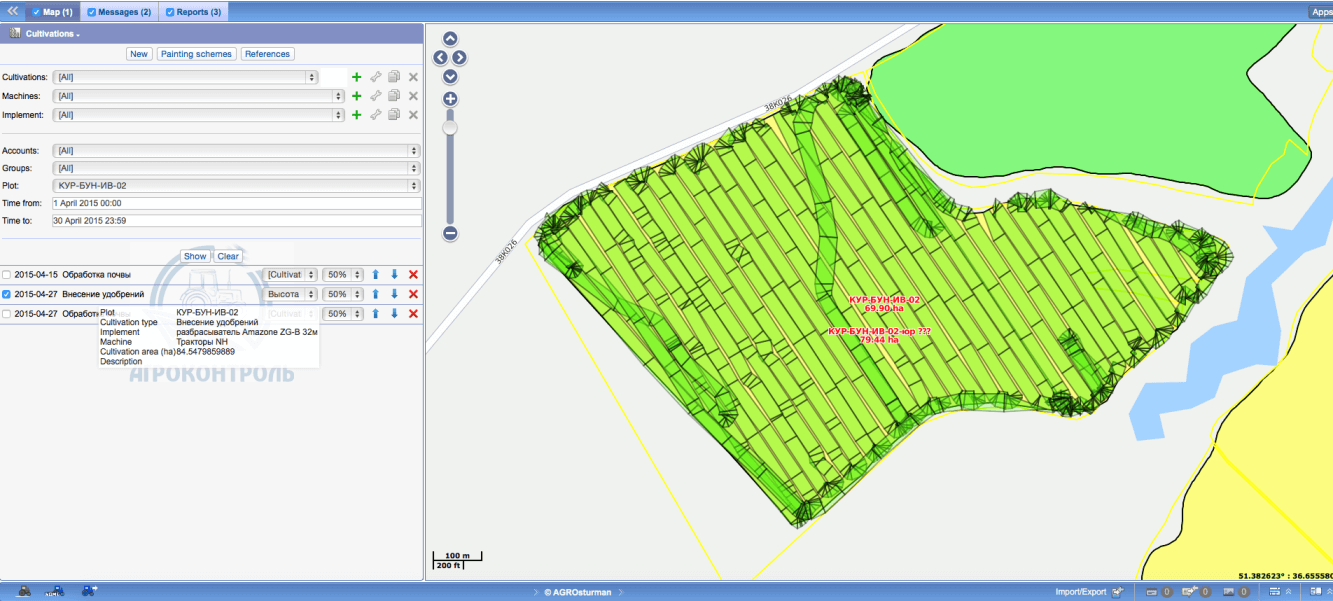1333x601 pixels.
Task: Switch to the Reports tab
Action: coord(193,12)
